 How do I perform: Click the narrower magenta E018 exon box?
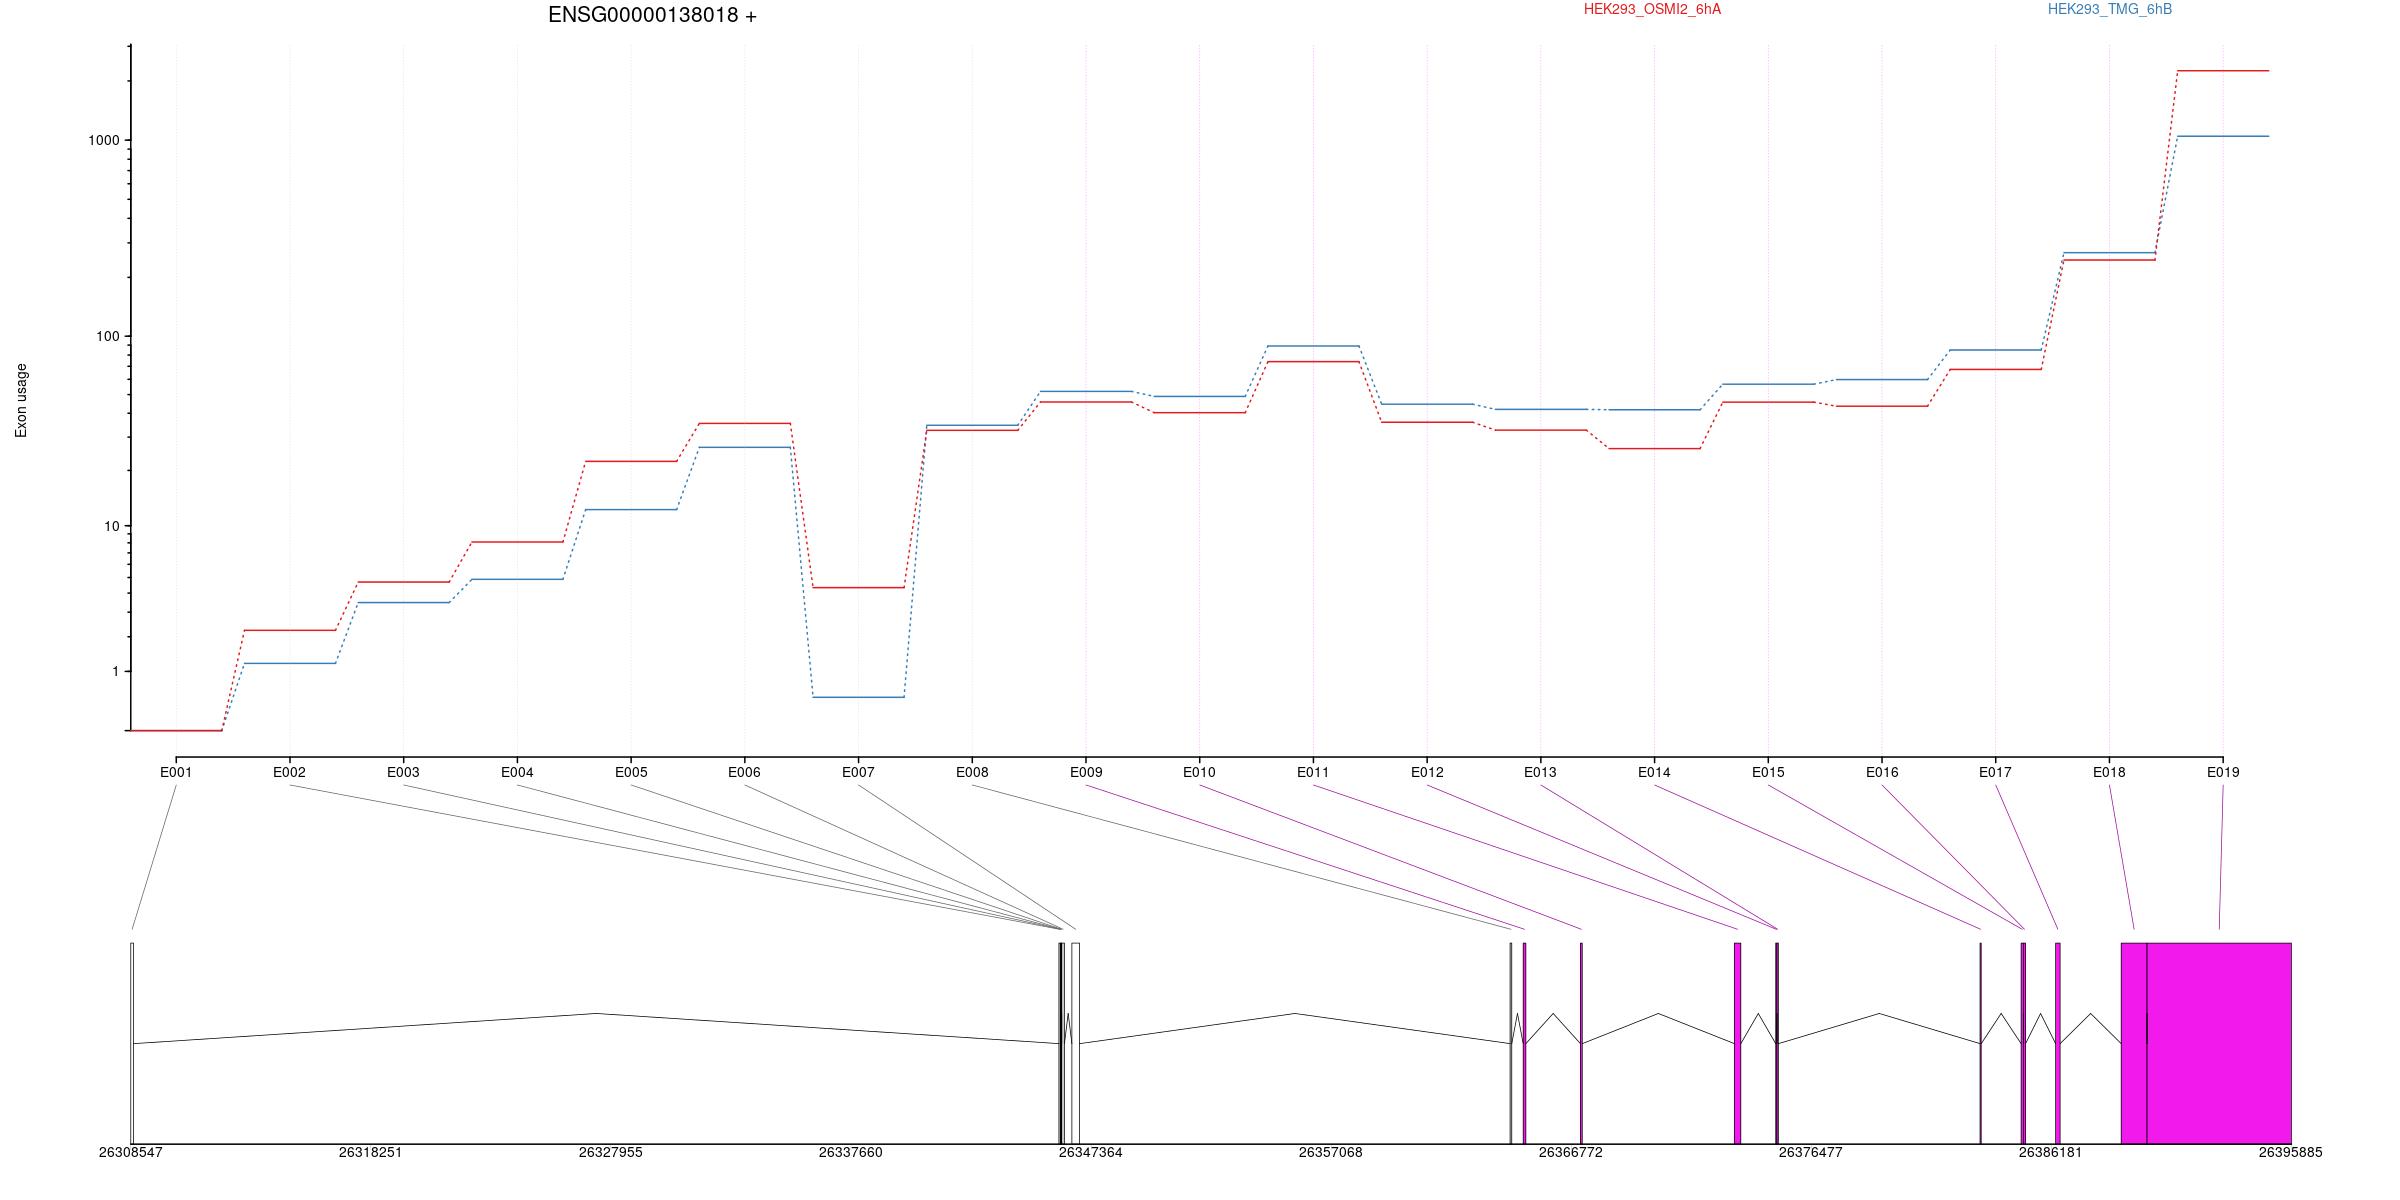click(x=2134, y=1043)
